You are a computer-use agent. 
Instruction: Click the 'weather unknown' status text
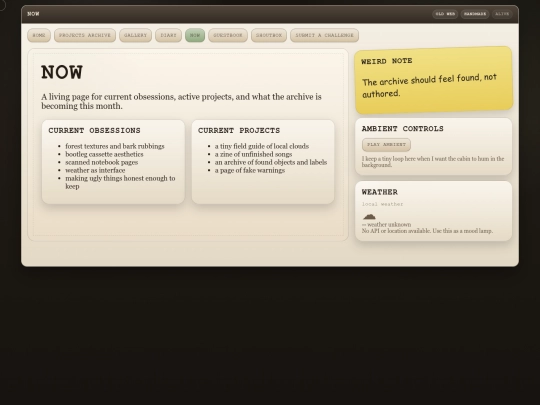click(386, 225)
